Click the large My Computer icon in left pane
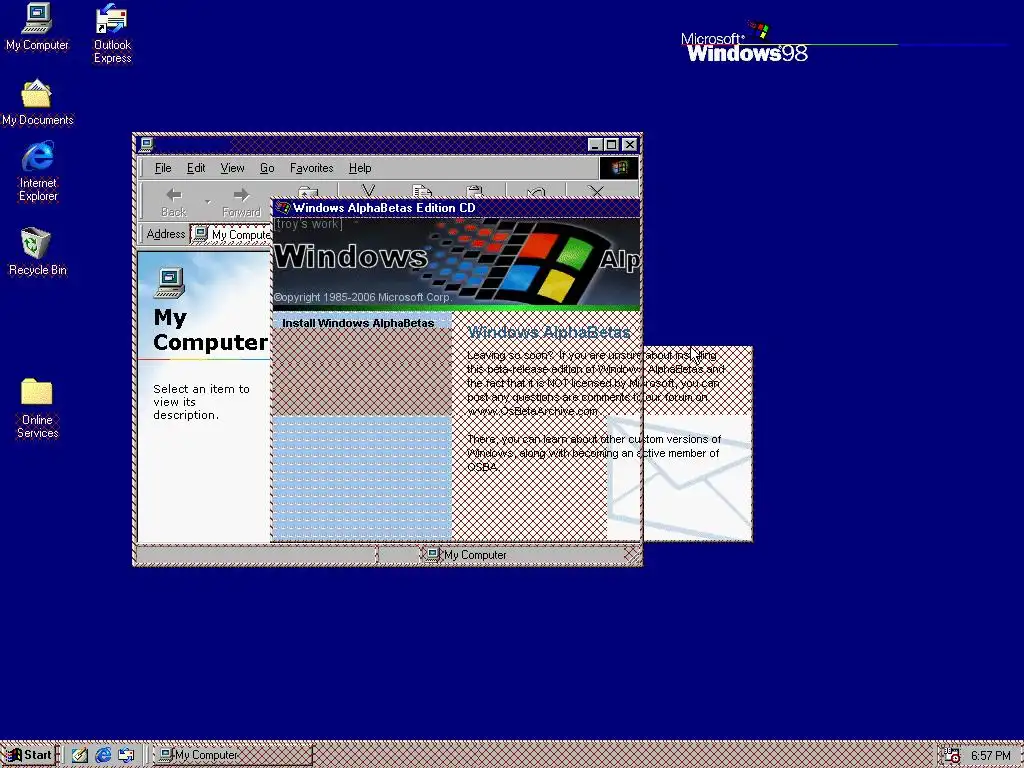 coord(170,283)
